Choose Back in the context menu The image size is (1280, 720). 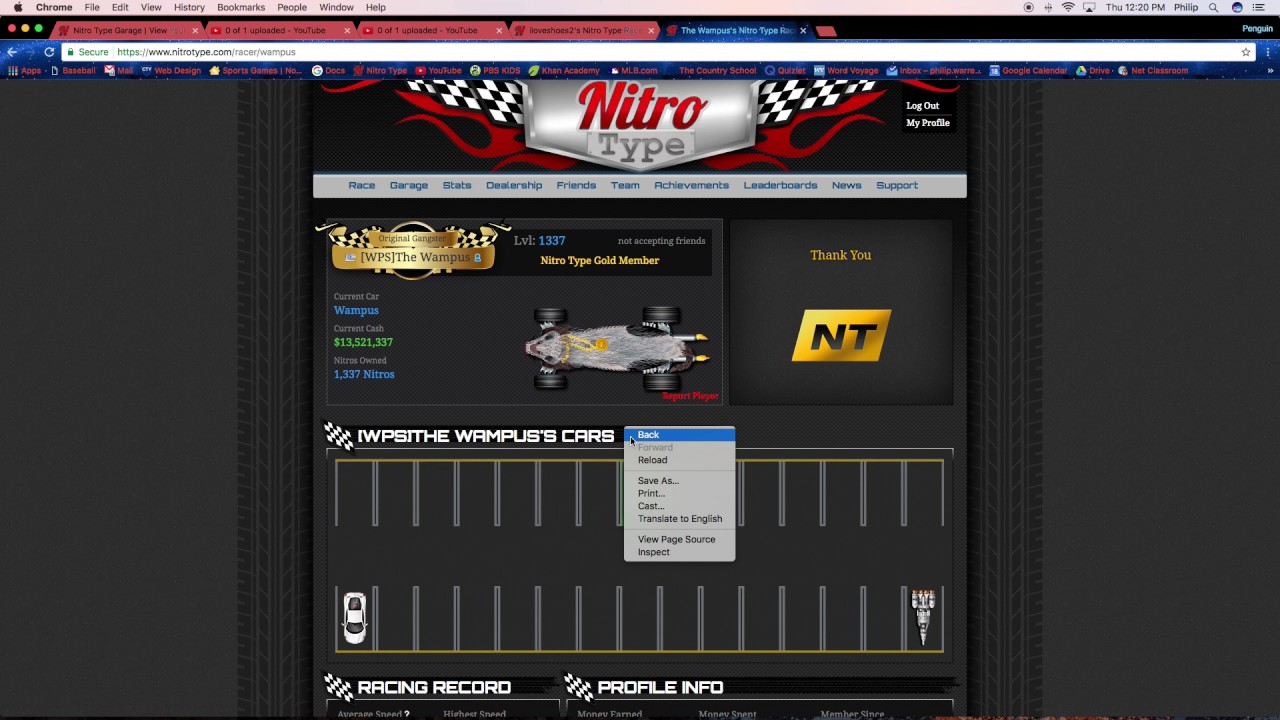click(x=680, y=435)
